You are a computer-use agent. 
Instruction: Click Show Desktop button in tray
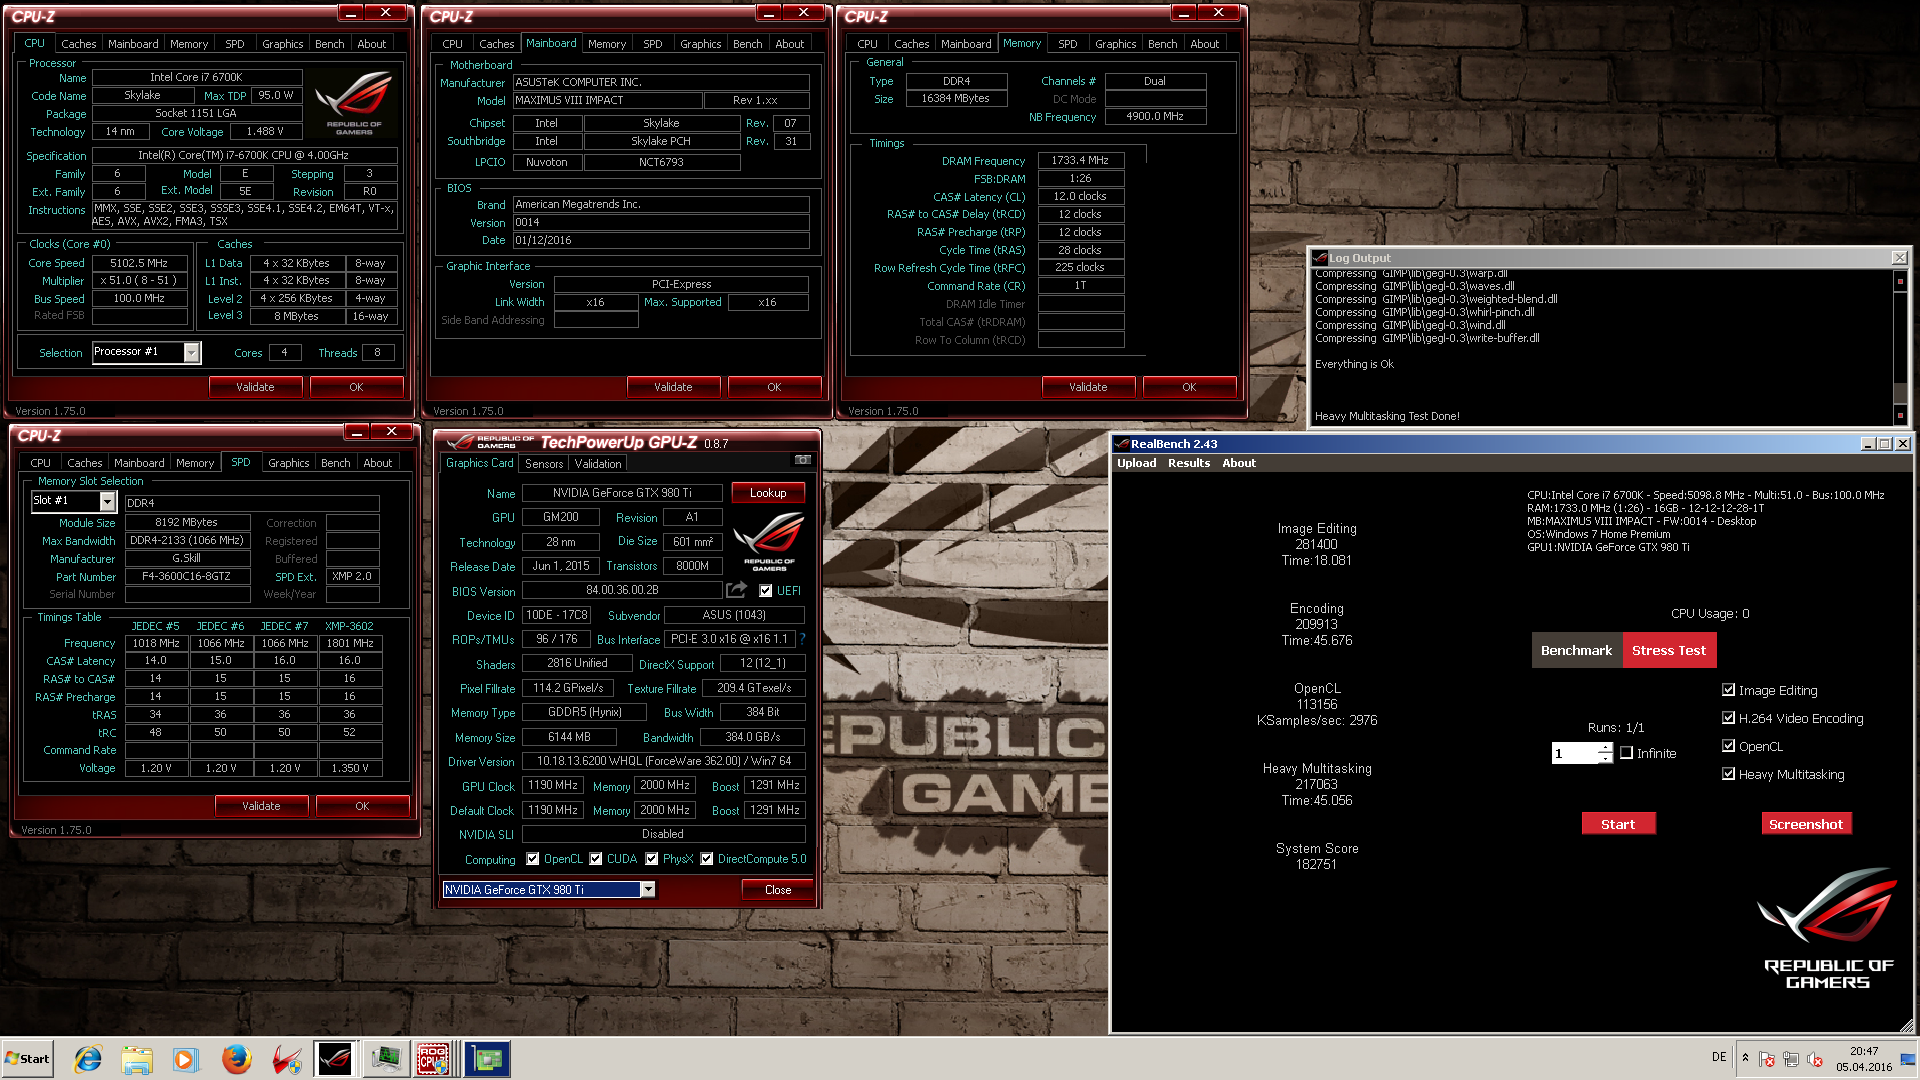pyautogui.click(x=1909, y=1059)
